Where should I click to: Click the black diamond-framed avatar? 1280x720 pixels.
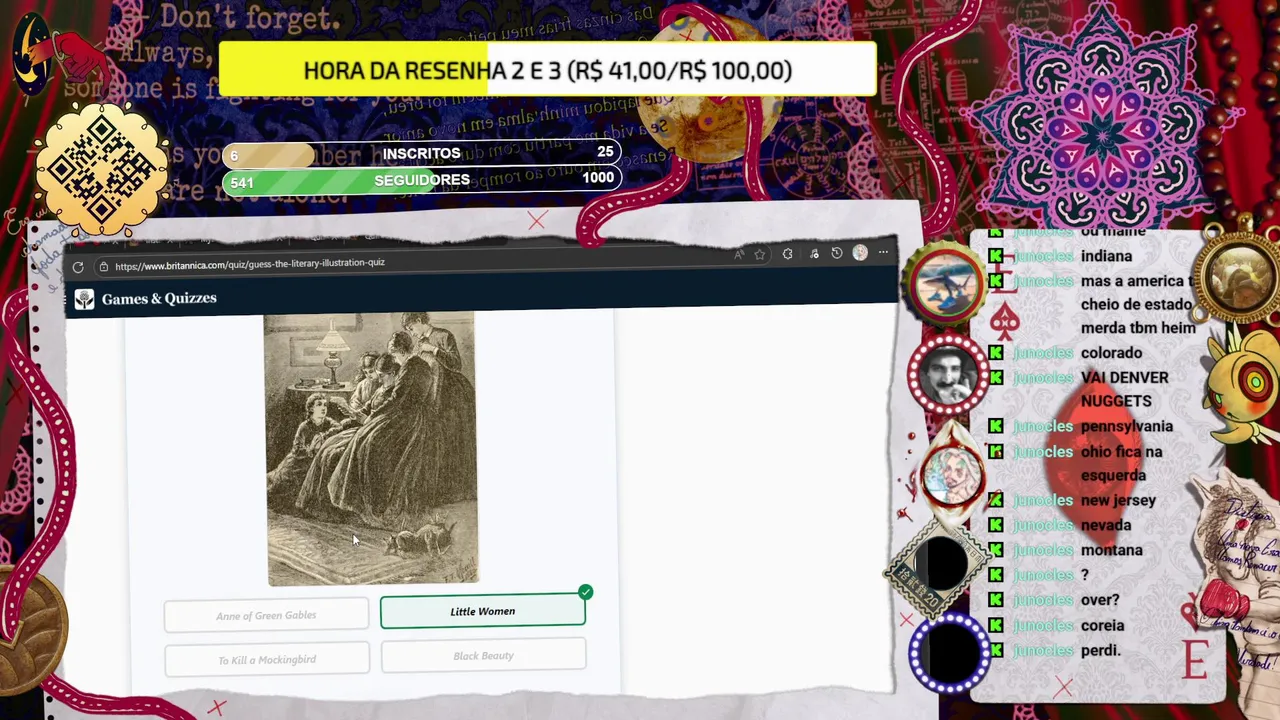[x=937, y=565]
